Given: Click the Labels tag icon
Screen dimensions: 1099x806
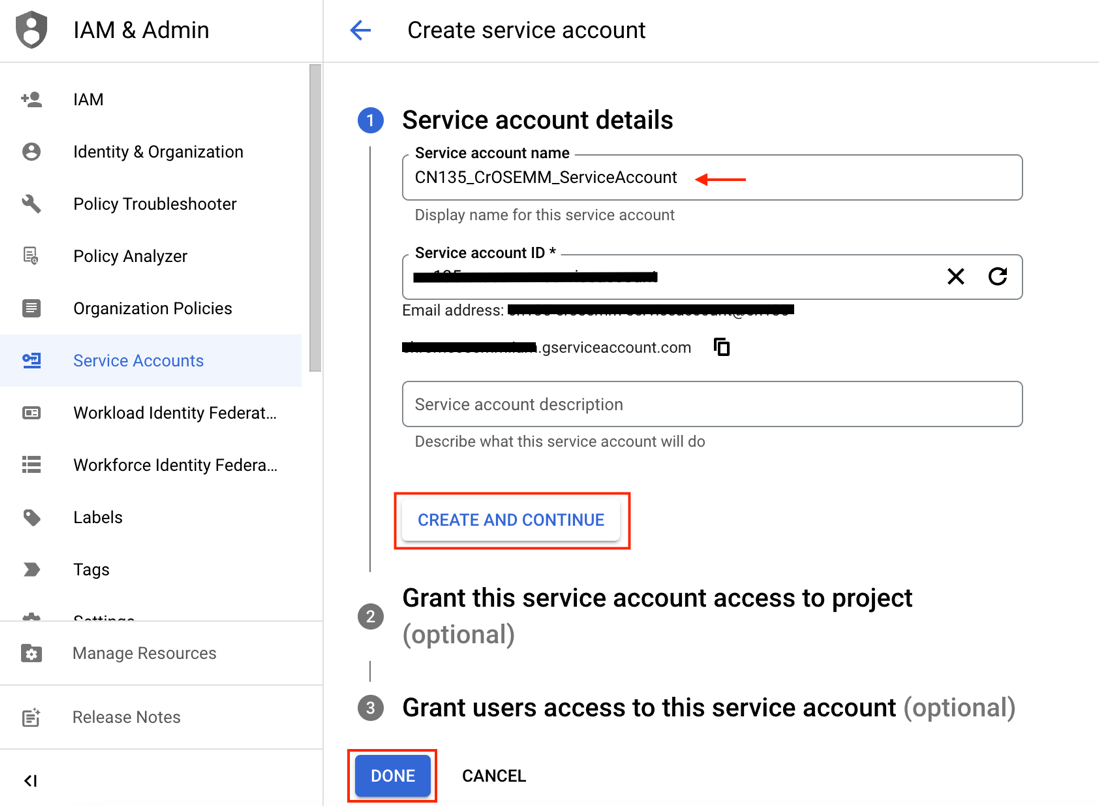Looking at the screenshot, I should 32,517.
